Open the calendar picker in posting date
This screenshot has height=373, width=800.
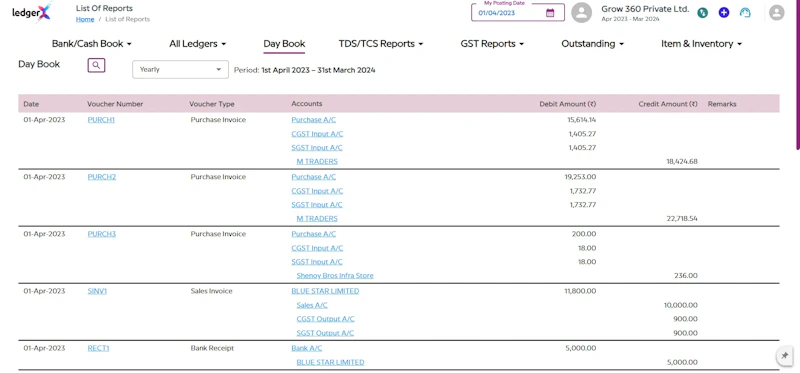click(550, 13)
